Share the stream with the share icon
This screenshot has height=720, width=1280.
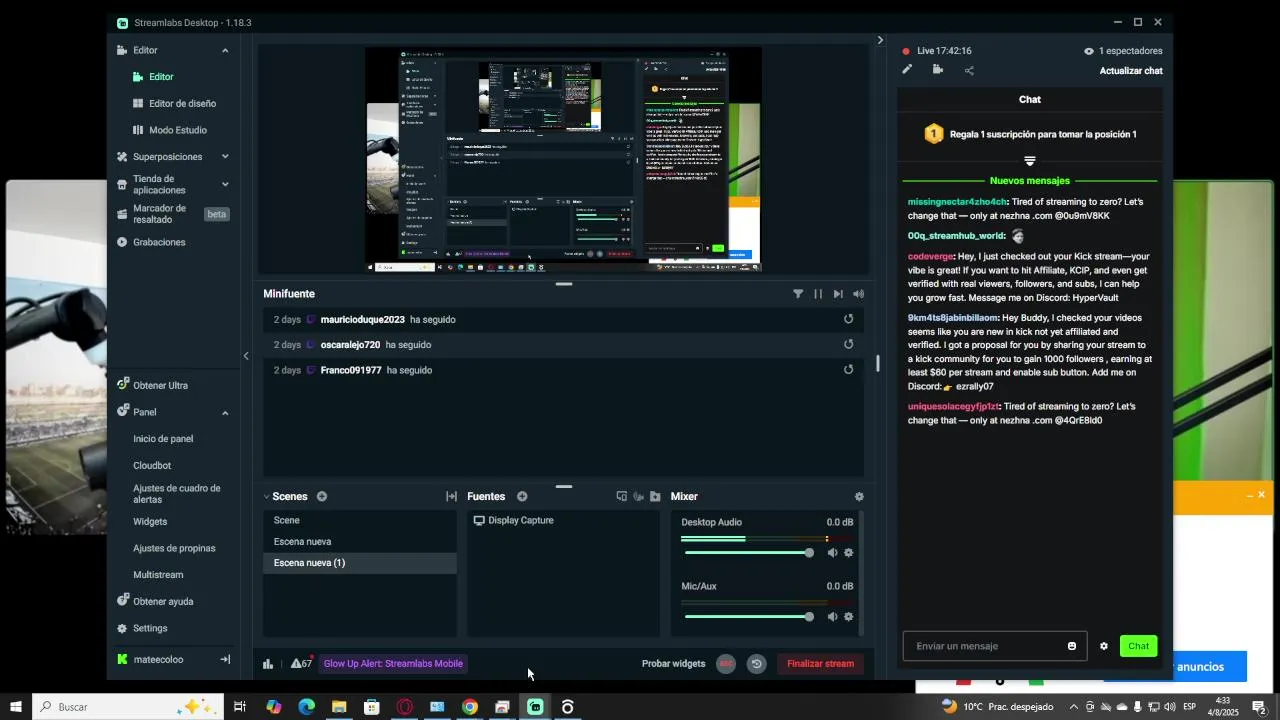[x=969, y=70]
